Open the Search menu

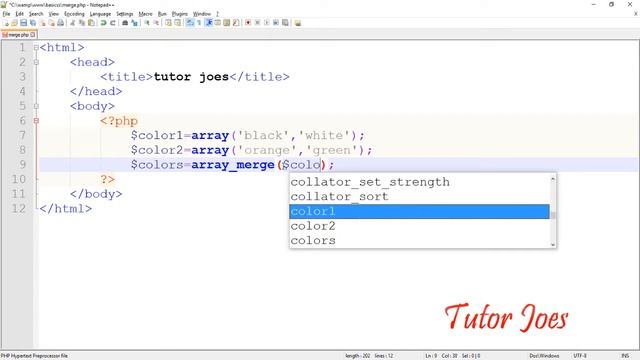(36, 14)
